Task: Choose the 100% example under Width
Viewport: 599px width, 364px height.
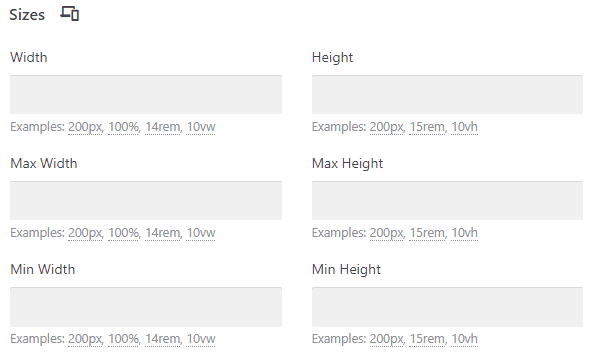Action: click(x=124, y=127)
